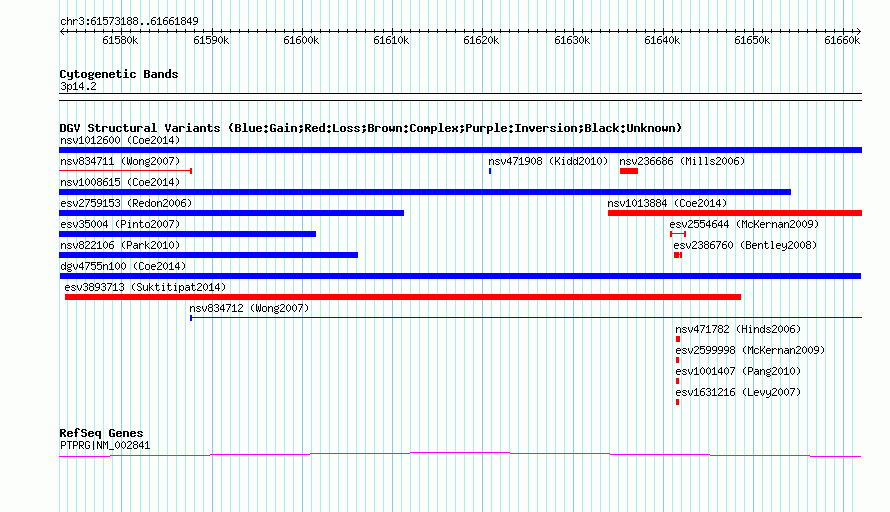Click the small blue nsv471908 marker
The image size is (890, 512).
click(x=490, y=171)
